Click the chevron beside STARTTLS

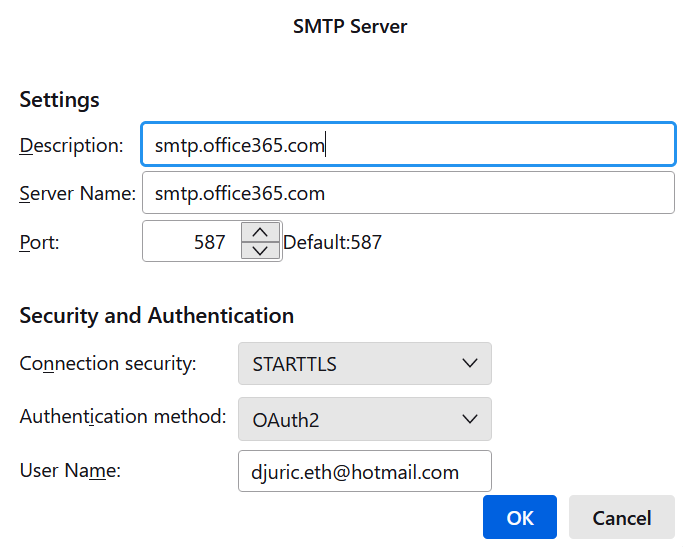pyautogui.click(x=470, y=364)
